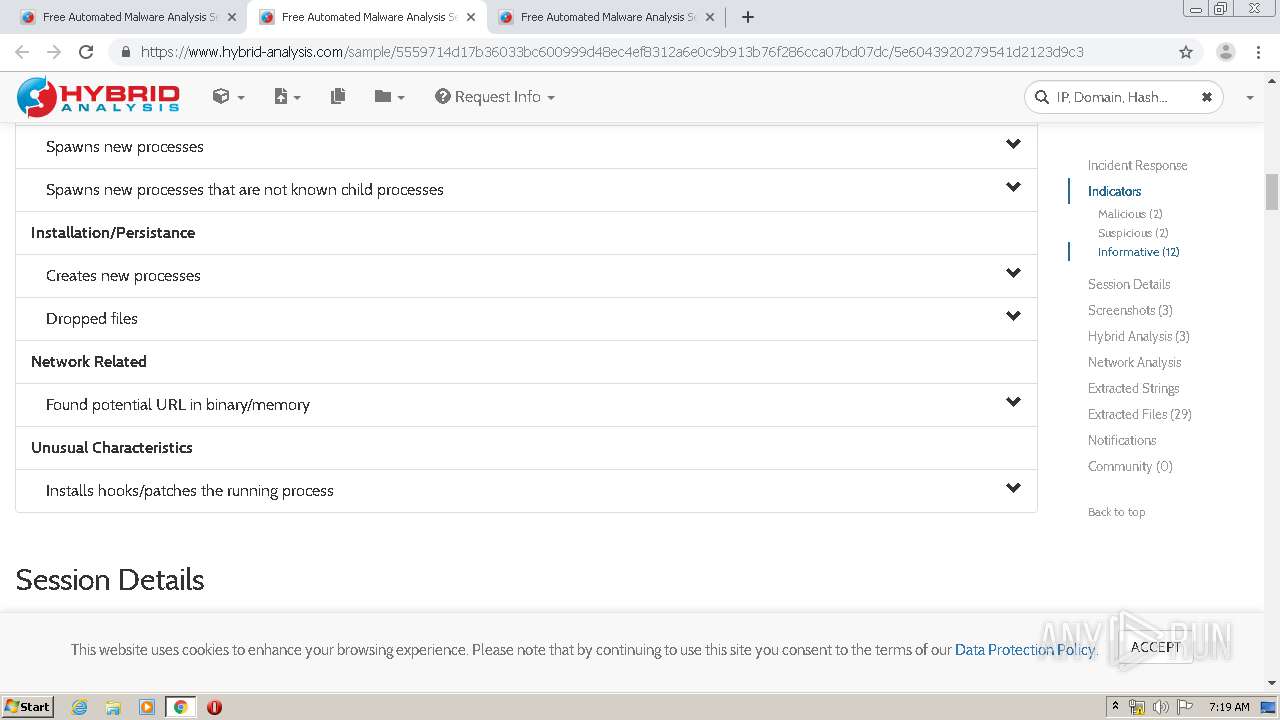Open the Data Protection Policy link
The image size is (1280, 720).
click(x=1025, y=650)
